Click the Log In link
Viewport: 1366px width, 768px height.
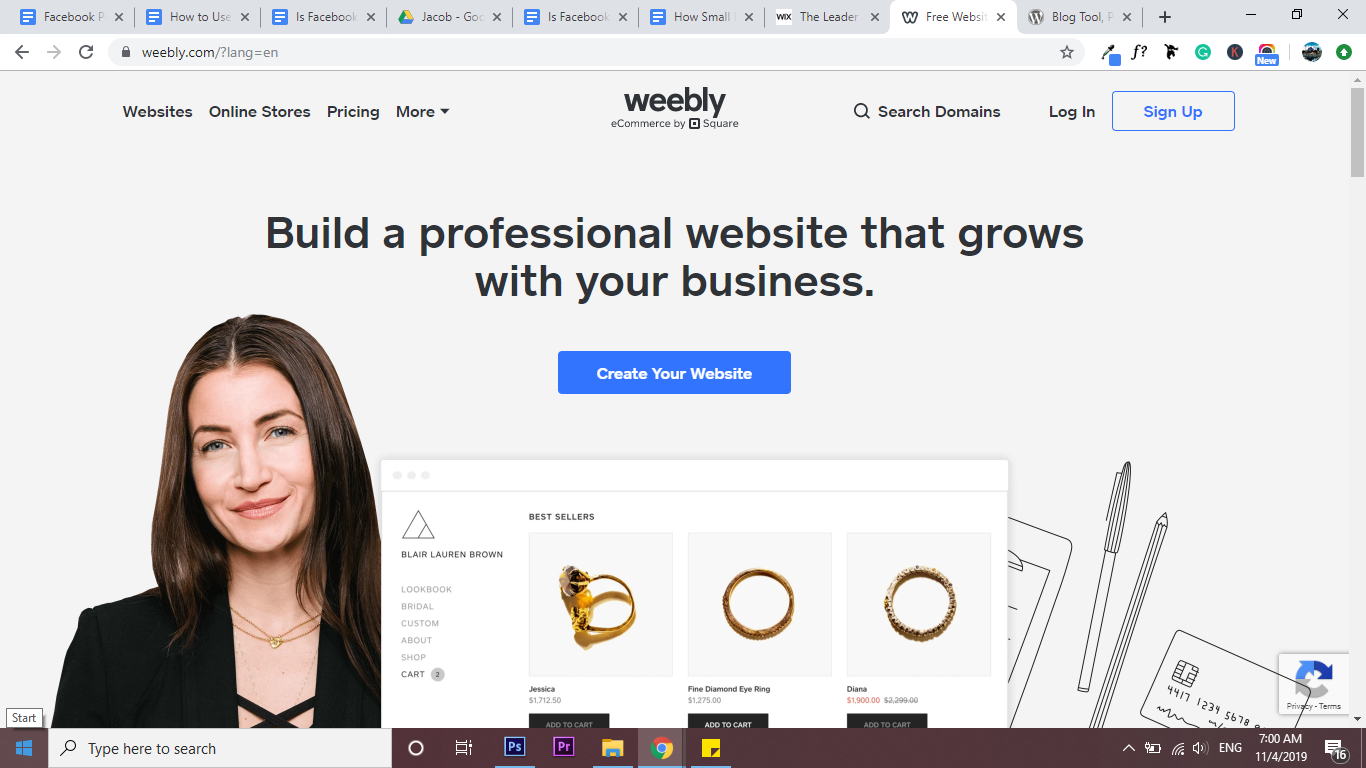1072,111
